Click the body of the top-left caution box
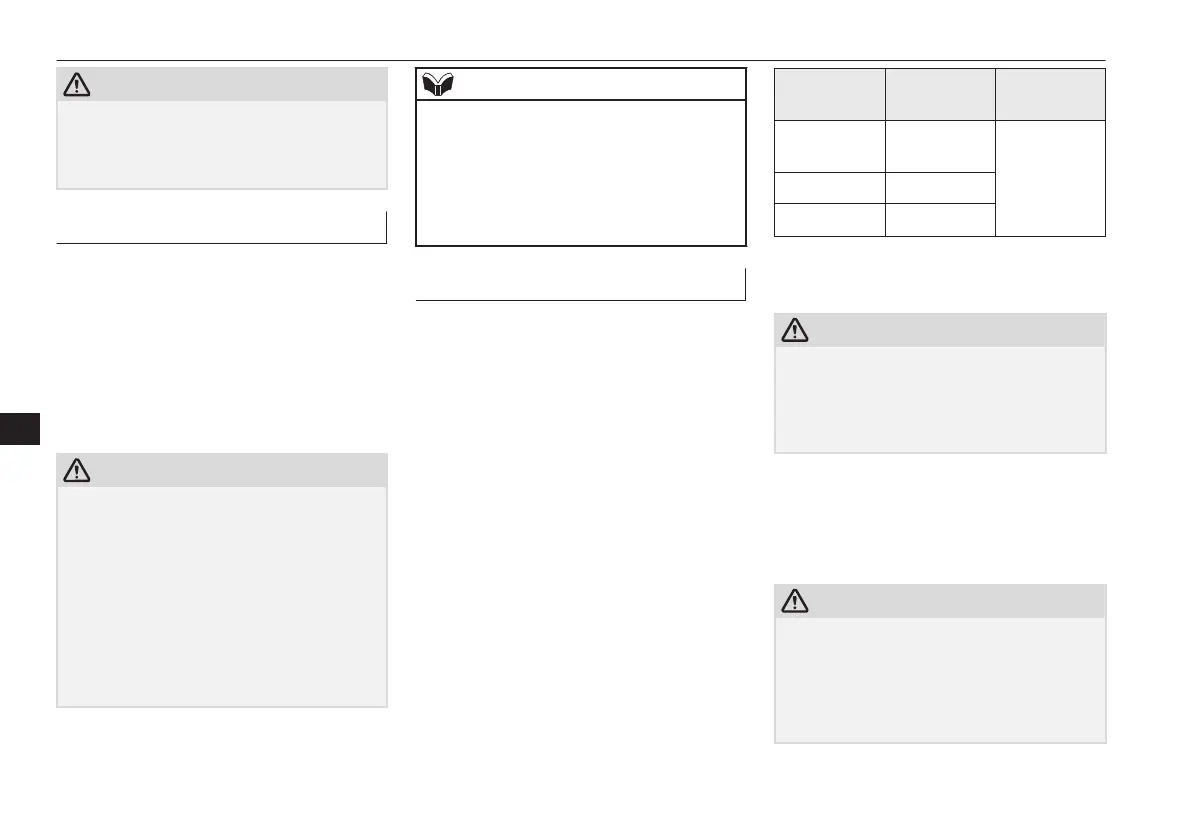 click(221, 143)
